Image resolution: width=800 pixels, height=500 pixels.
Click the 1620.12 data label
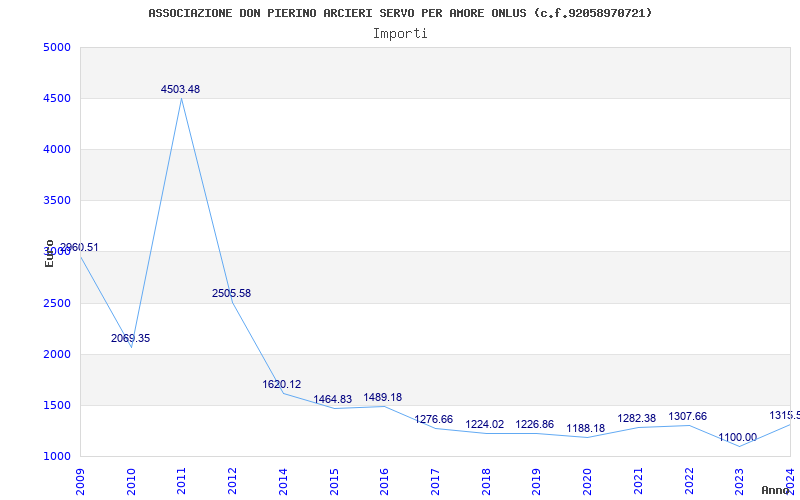282,385
